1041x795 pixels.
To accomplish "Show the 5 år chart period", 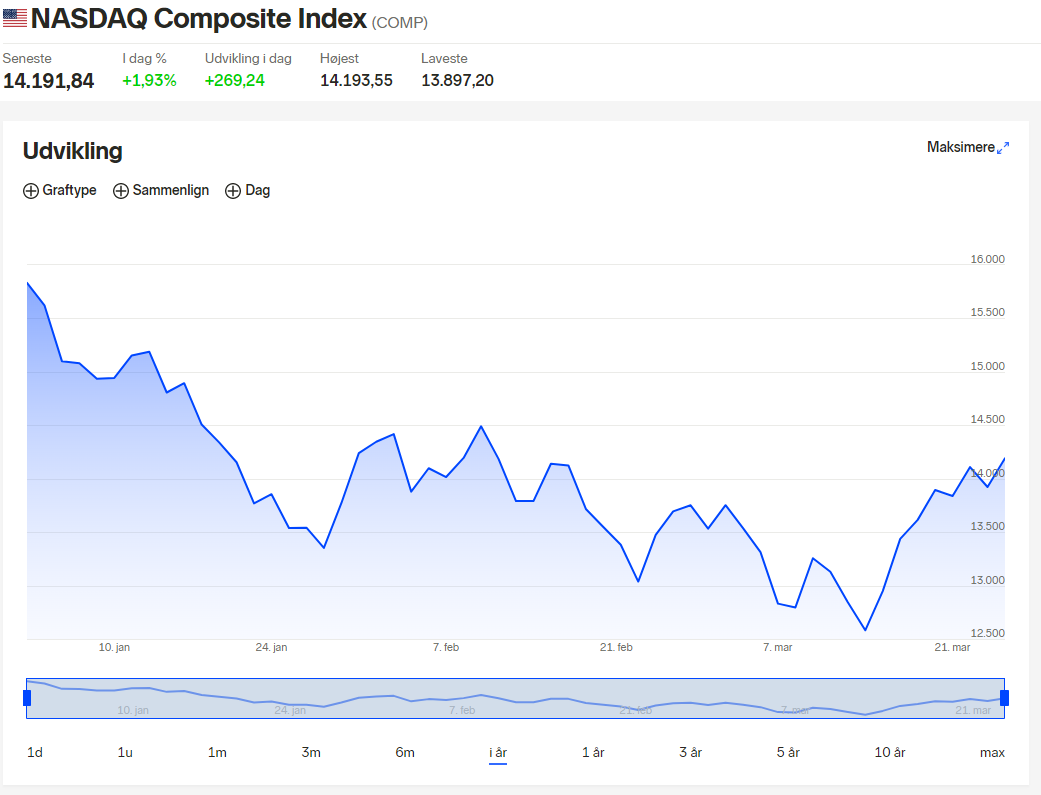I will point(788,752).
